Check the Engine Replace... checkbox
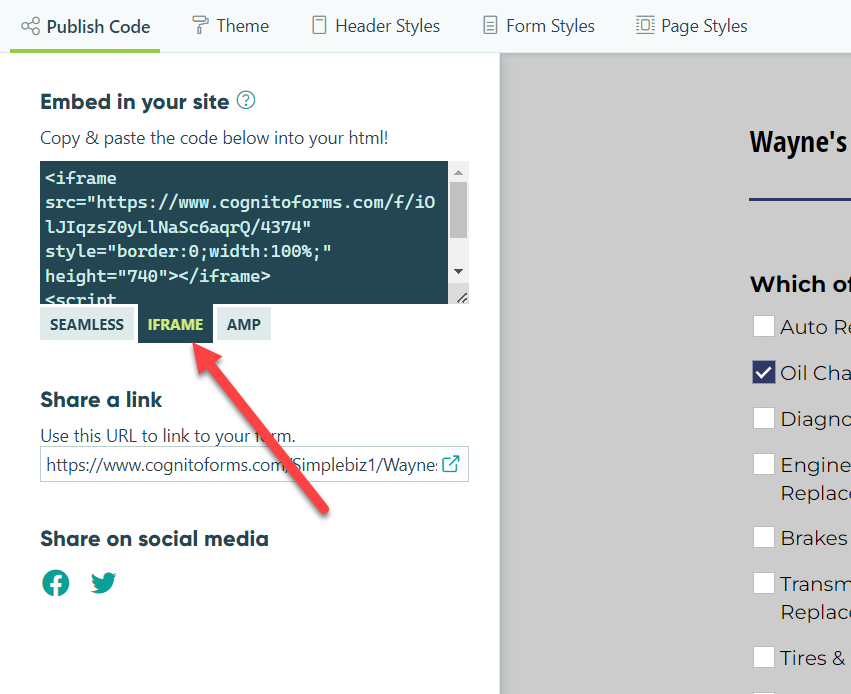 (x=764, y=464)
